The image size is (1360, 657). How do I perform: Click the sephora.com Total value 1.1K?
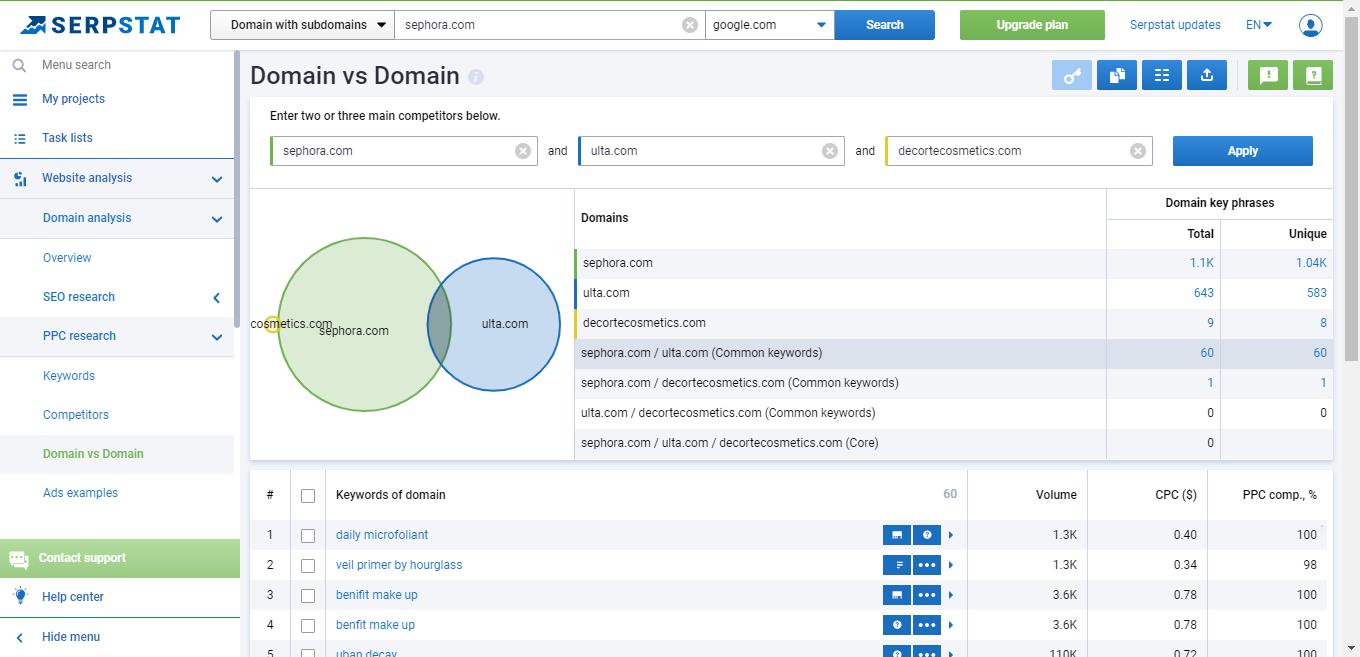1202,263
